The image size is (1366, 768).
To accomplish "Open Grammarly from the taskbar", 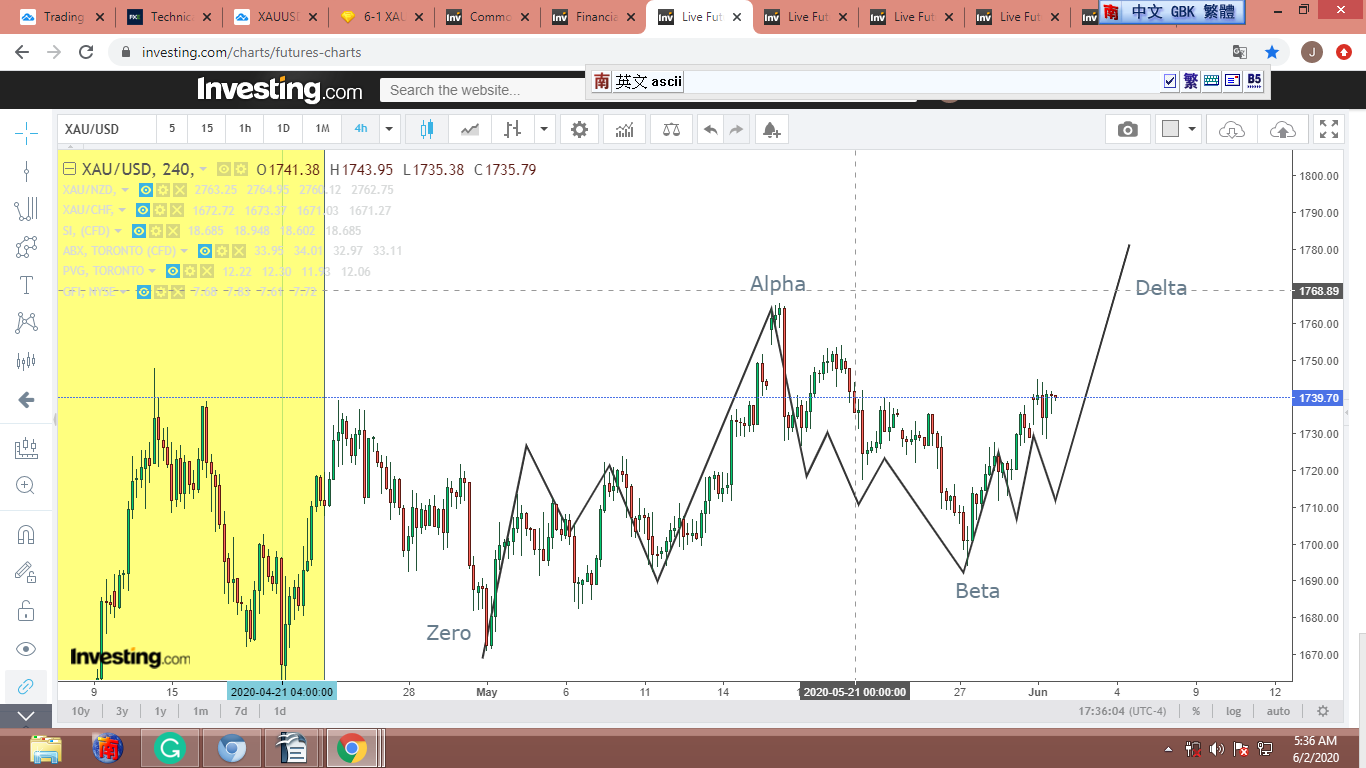I will (170, 748).
